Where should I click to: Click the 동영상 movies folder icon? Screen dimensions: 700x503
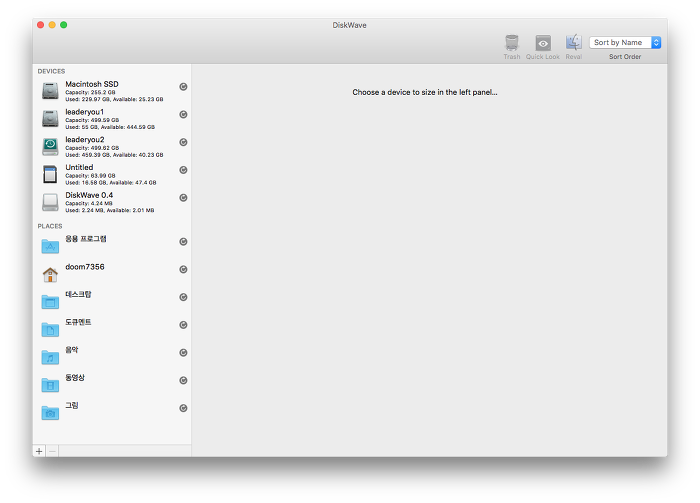point(50,385)
